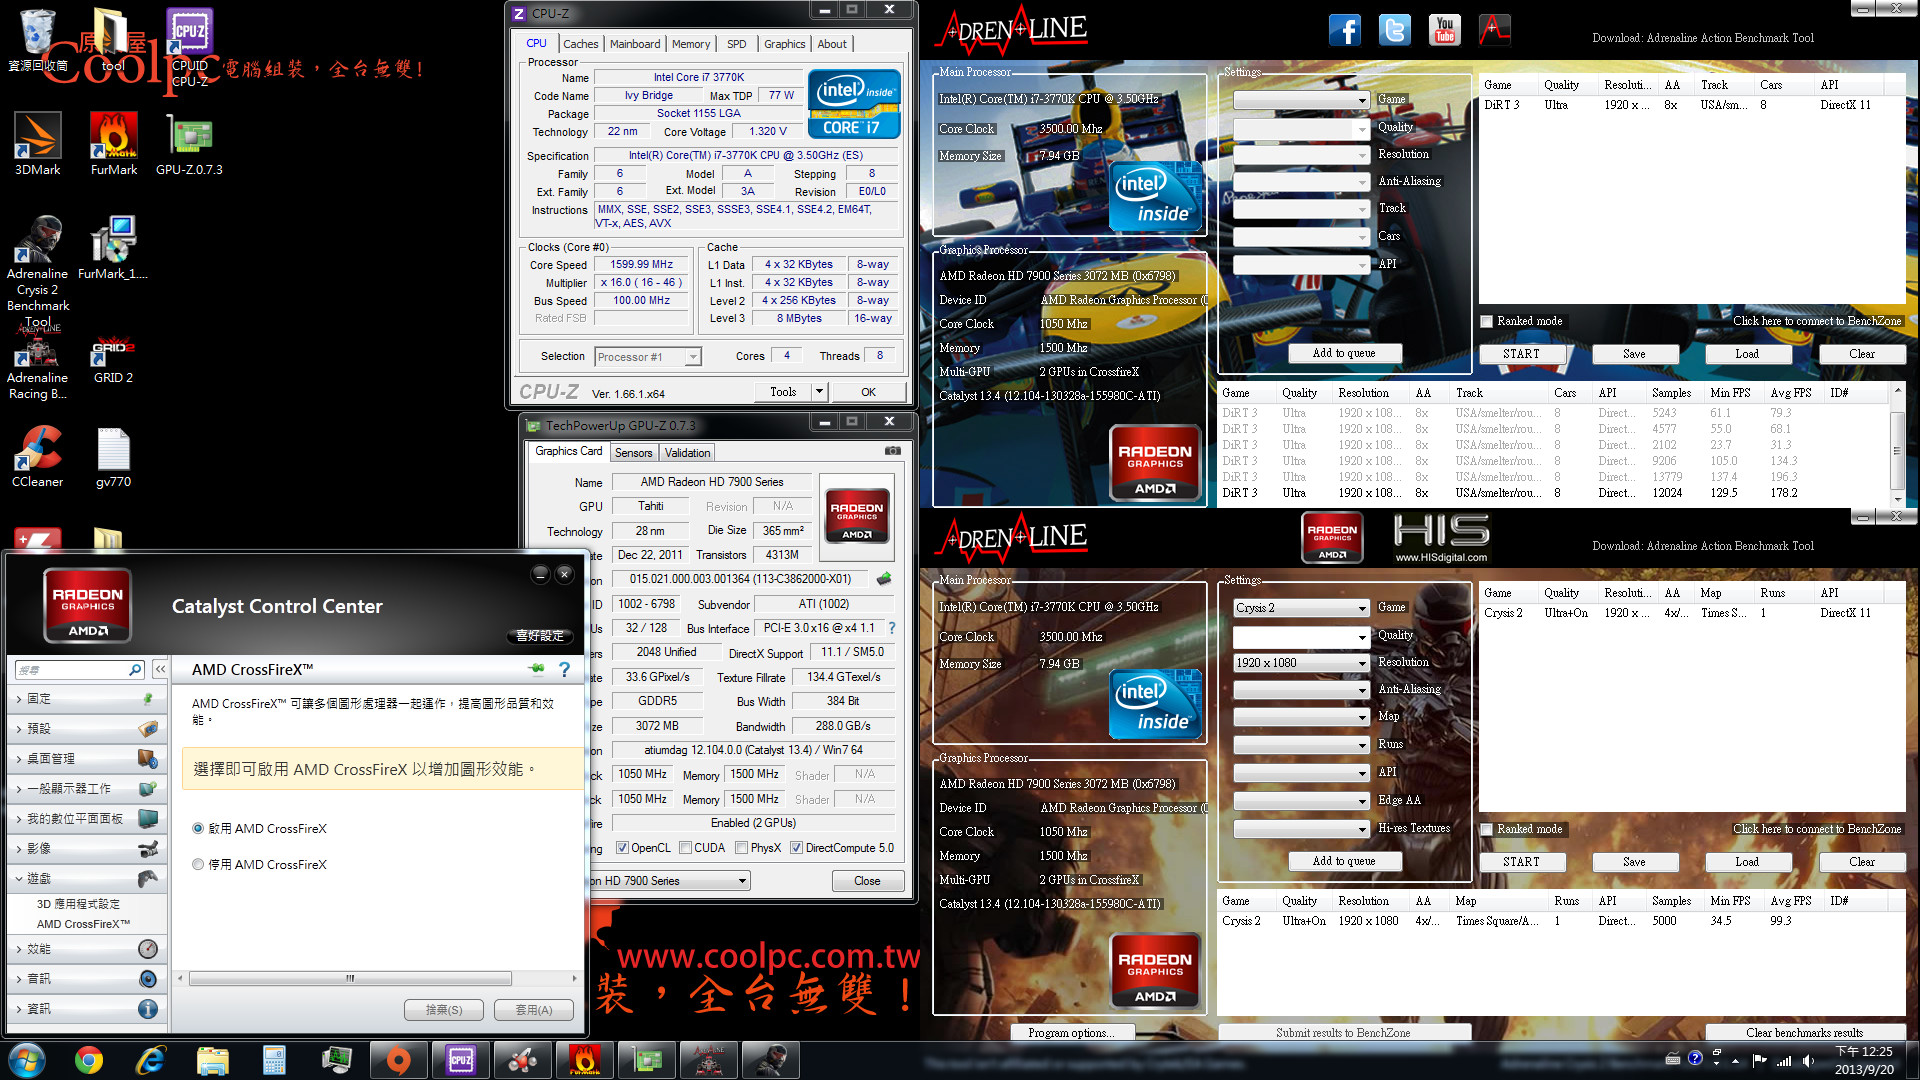Switch to the Sensors tab in GPU-Z

coord(633,453)
